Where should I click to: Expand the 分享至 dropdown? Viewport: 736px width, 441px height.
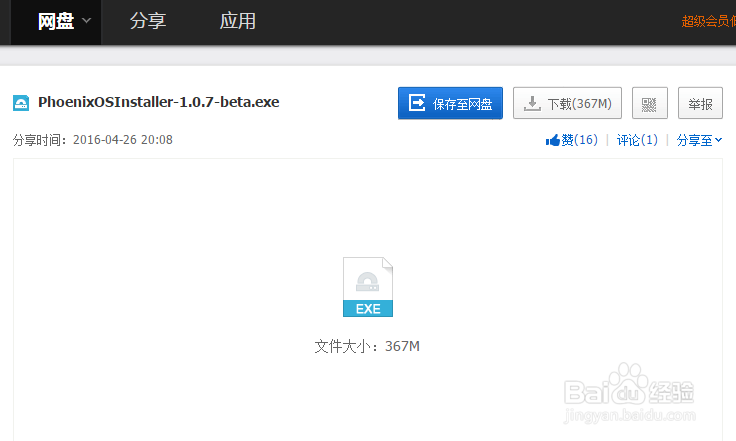point(699,140)
